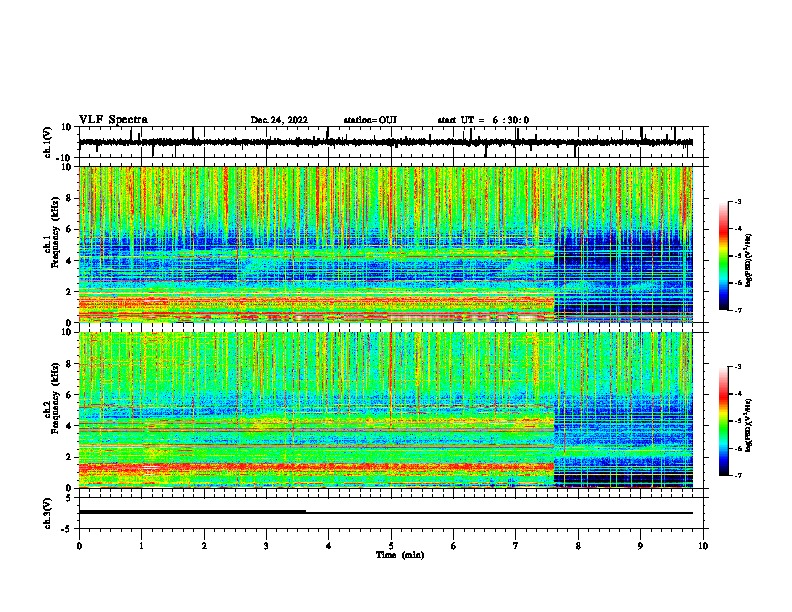The width and height of the screenshot is (792, 612).
Task: Click the time axis tick label "5"
Action: [x=391, y=545]
